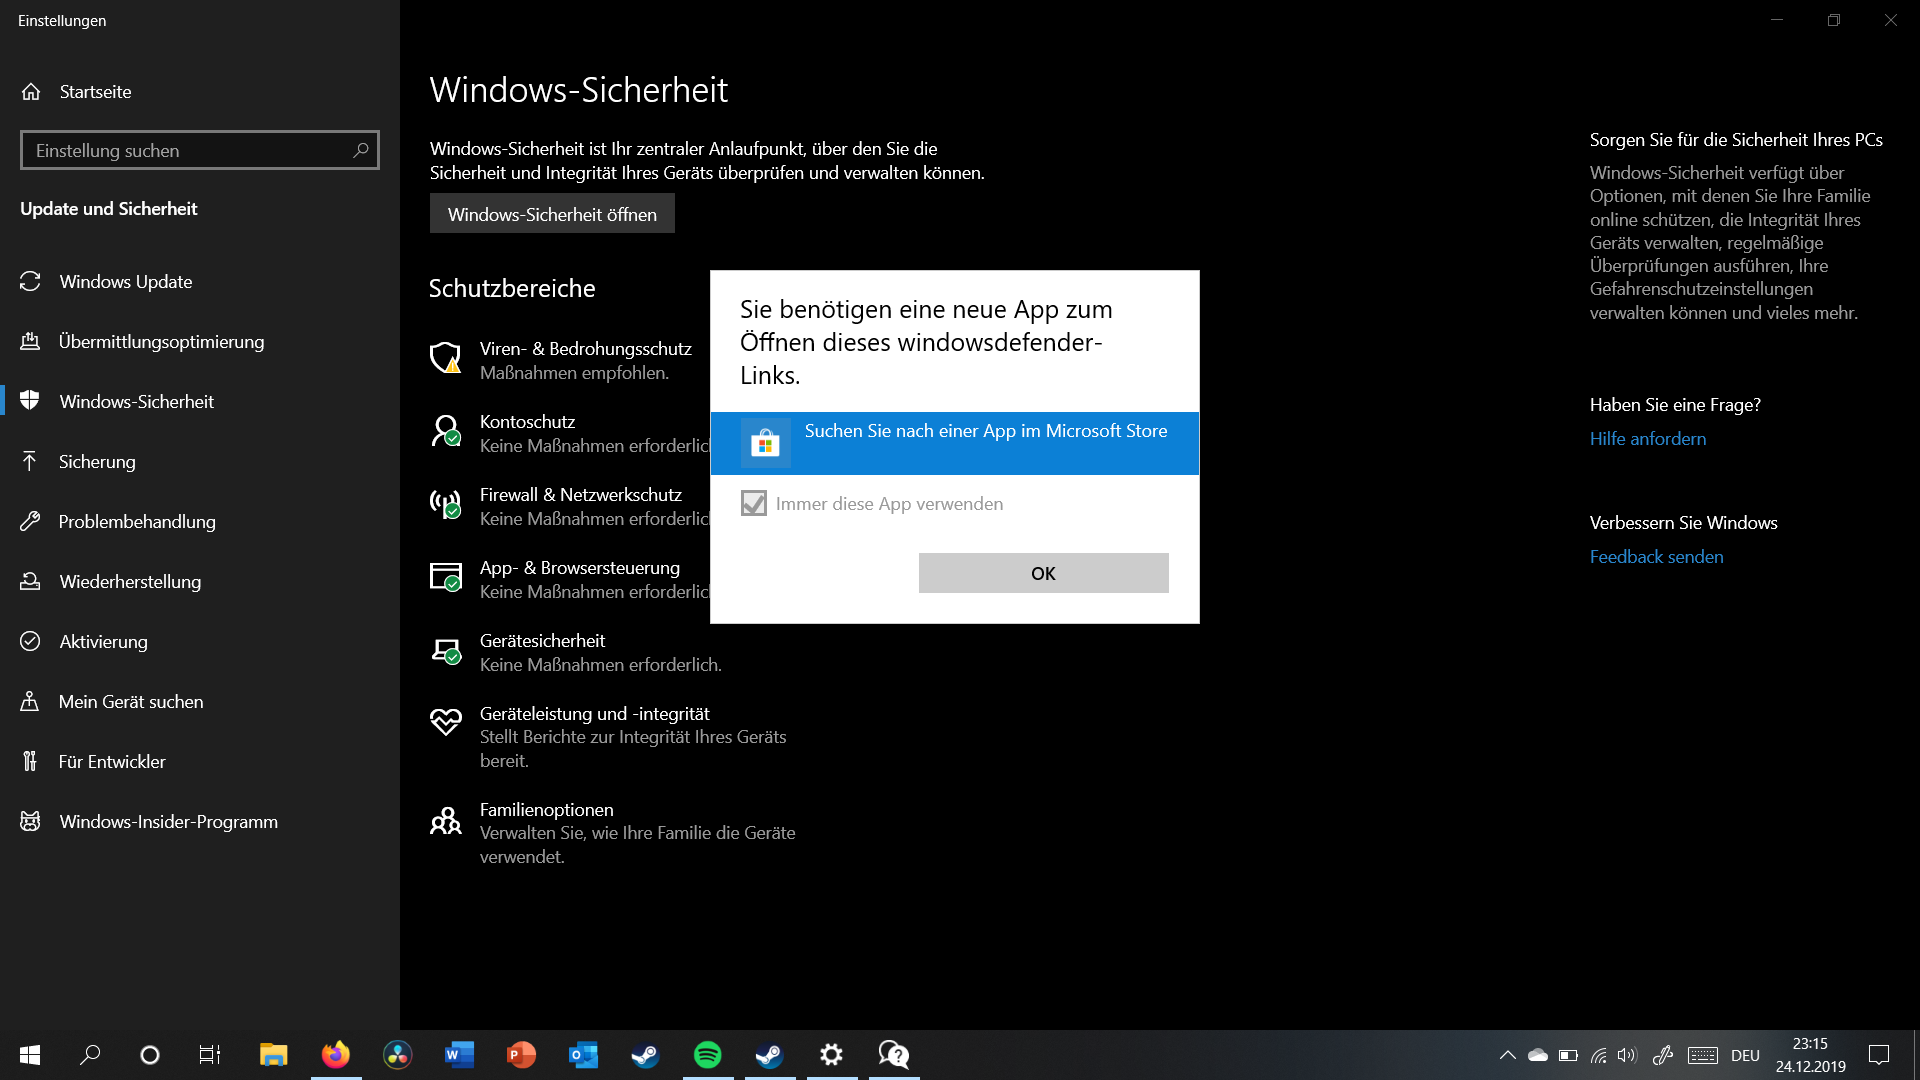Open PowerPoint from the taskbar
Viewport: 1920px width, 1080px height.
pos(521,1055)
